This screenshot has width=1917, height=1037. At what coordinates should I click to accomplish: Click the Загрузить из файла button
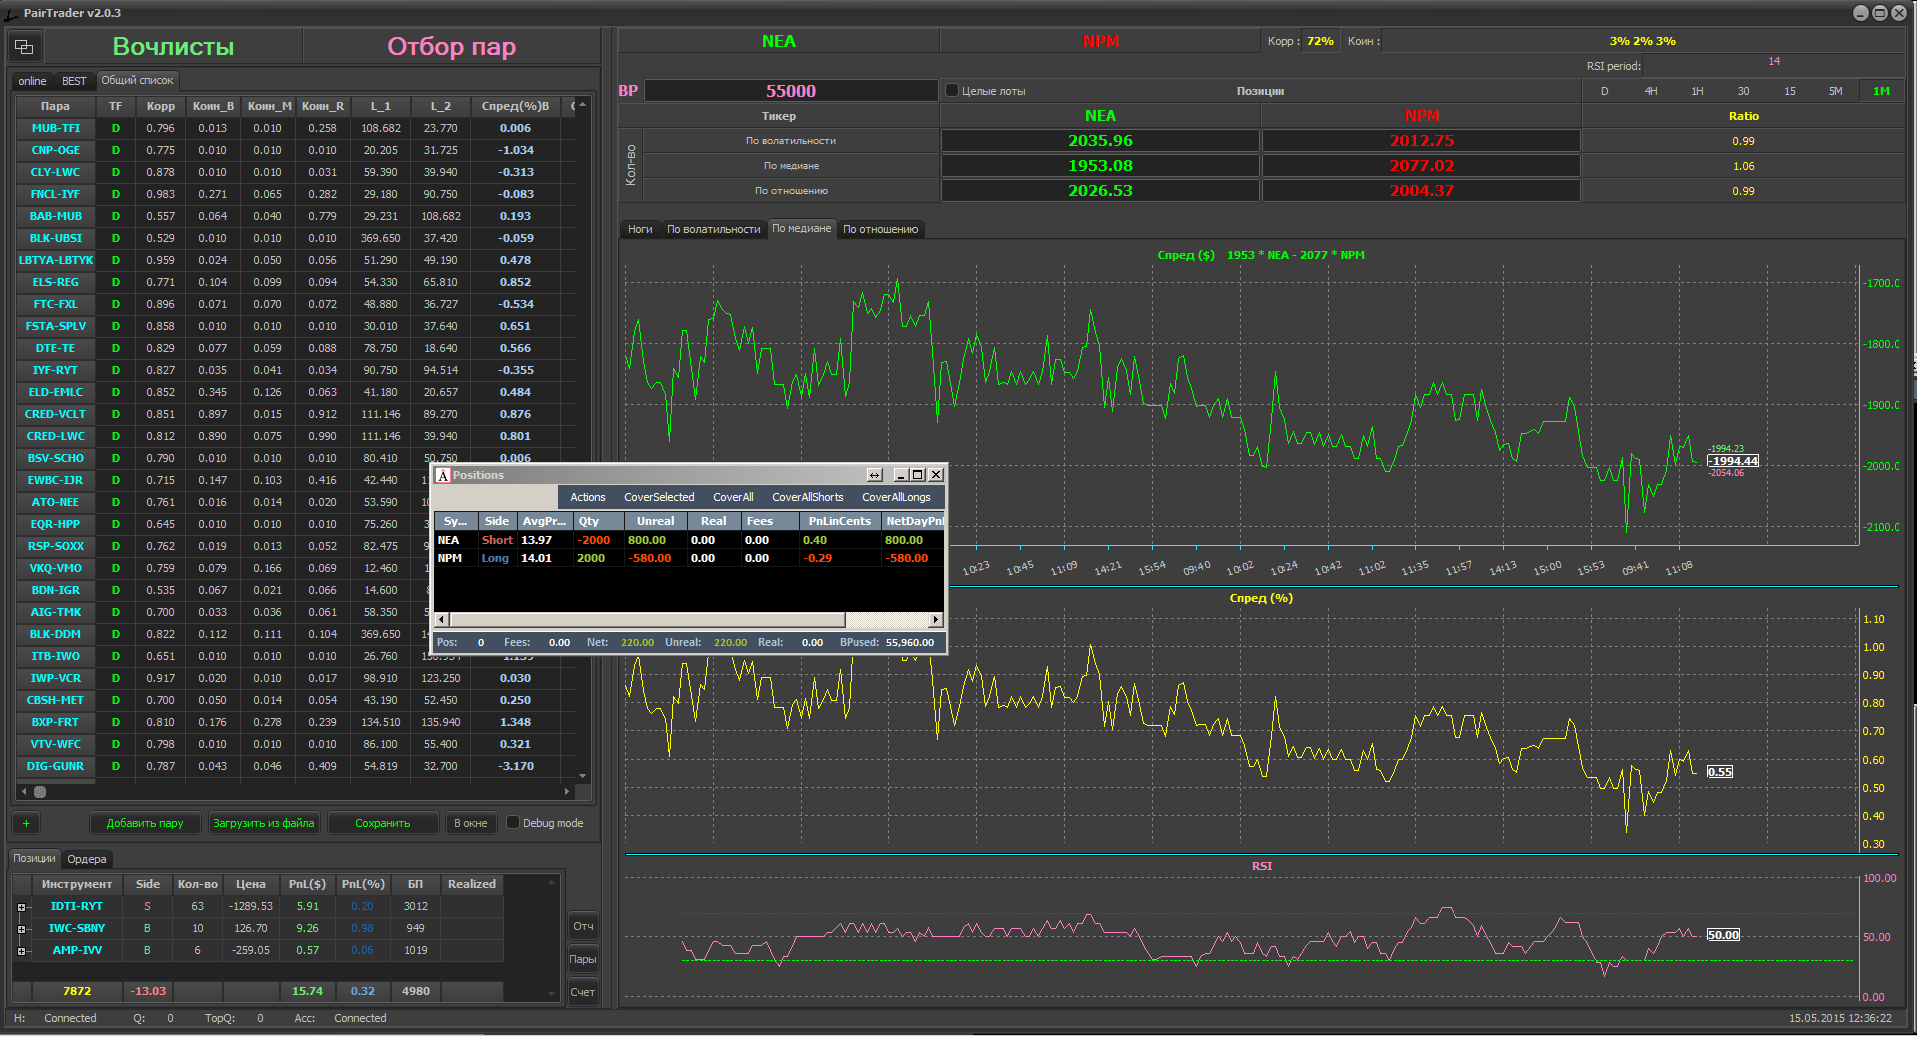263,823
